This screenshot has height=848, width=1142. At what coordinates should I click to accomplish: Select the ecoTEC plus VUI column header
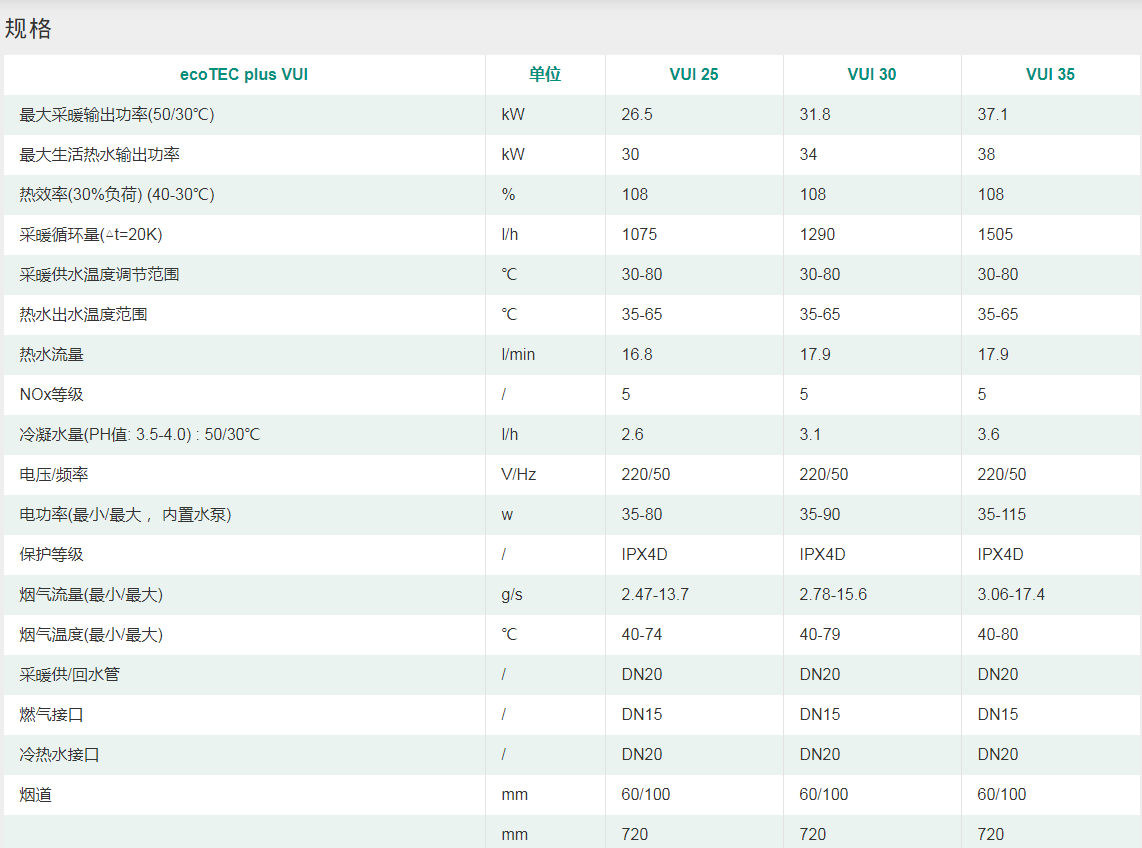[244, 74]
